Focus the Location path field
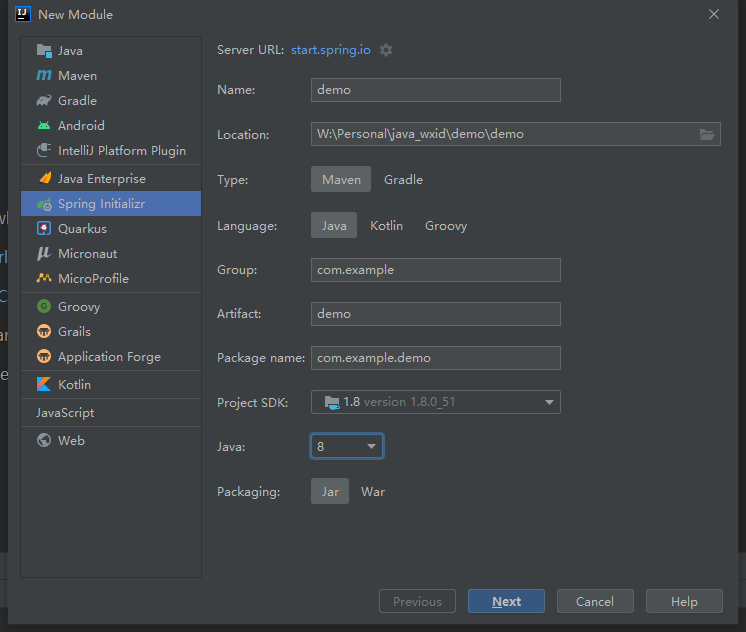 pyautogui.click(x=516, y=134)
